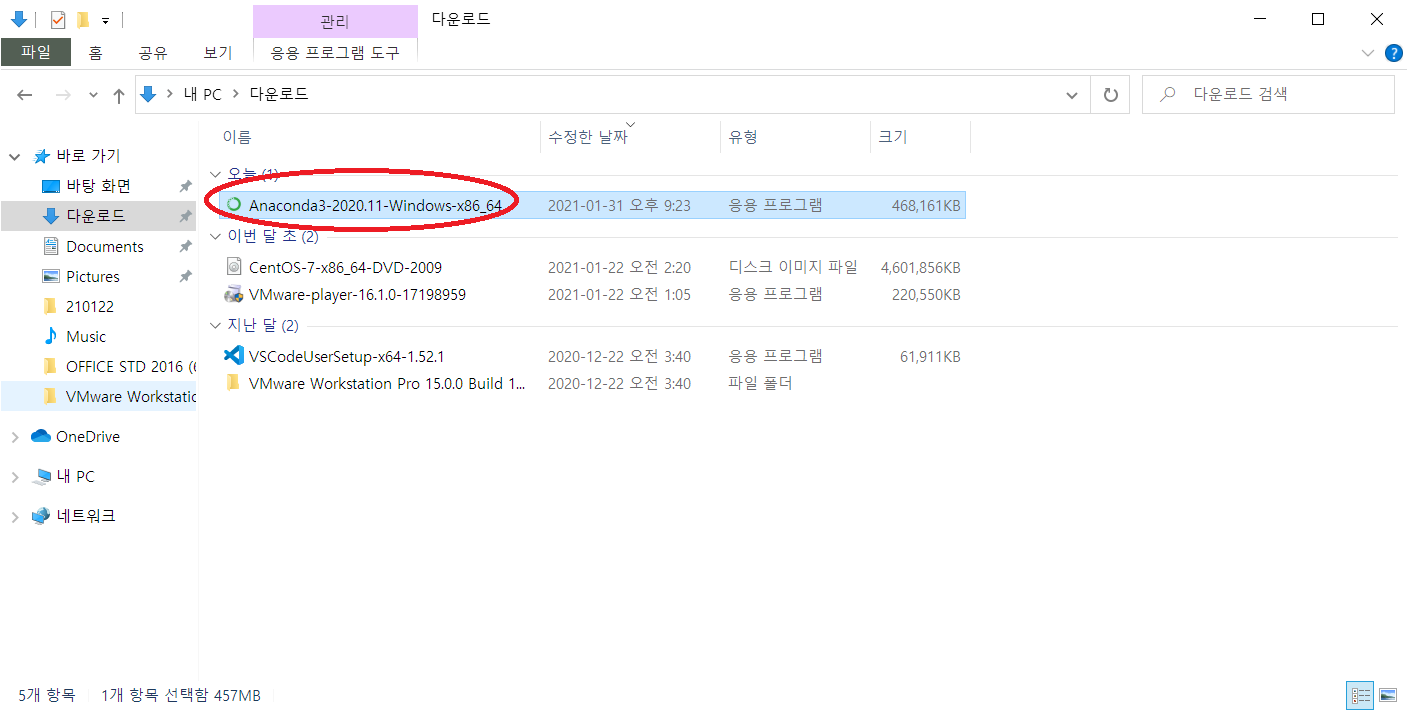Click the pin icon beside Pictures

pyautogui.click(x=185, y=277)
